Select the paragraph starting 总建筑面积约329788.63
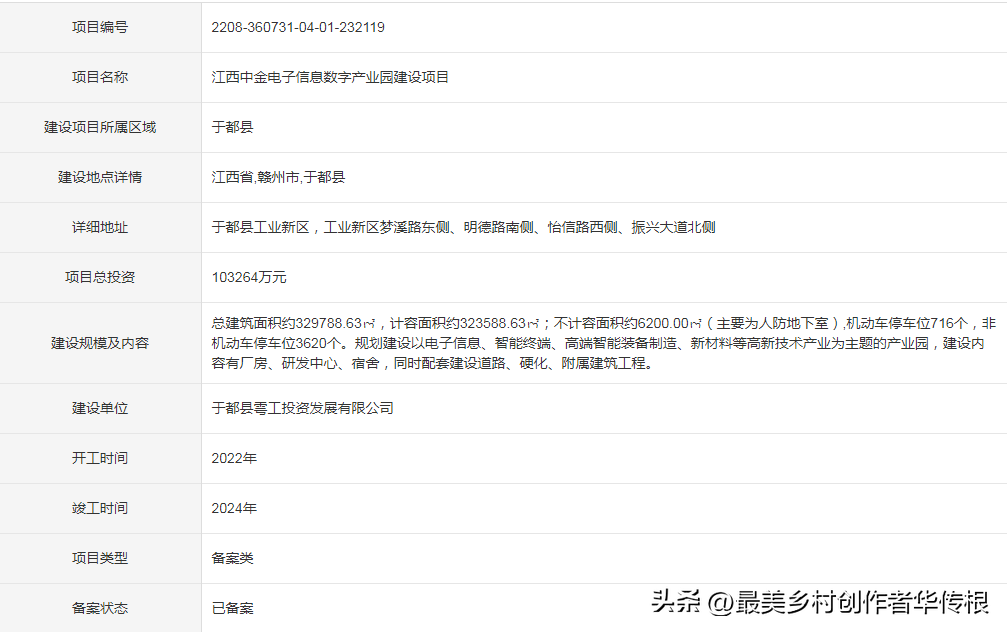 pyautogui.click(x=604, y=343)
